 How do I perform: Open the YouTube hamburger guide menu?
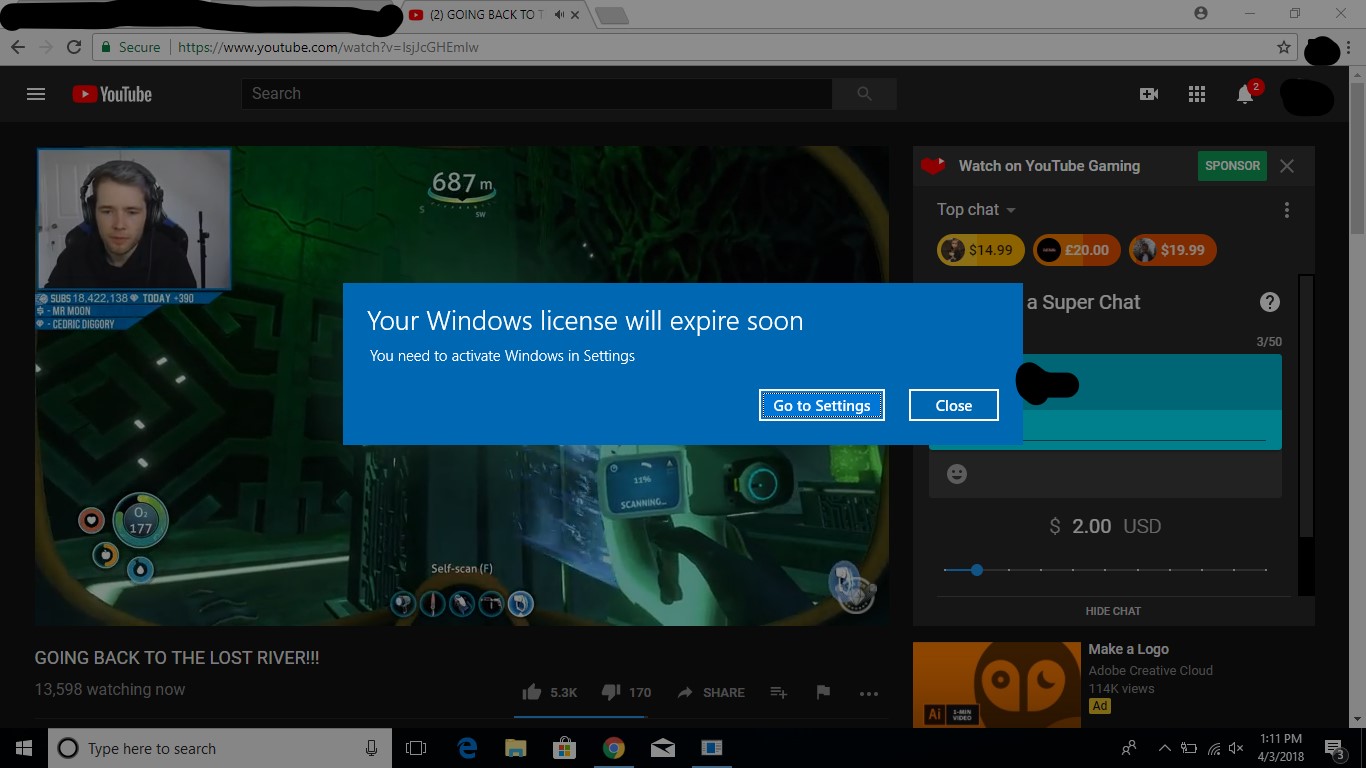36,94
